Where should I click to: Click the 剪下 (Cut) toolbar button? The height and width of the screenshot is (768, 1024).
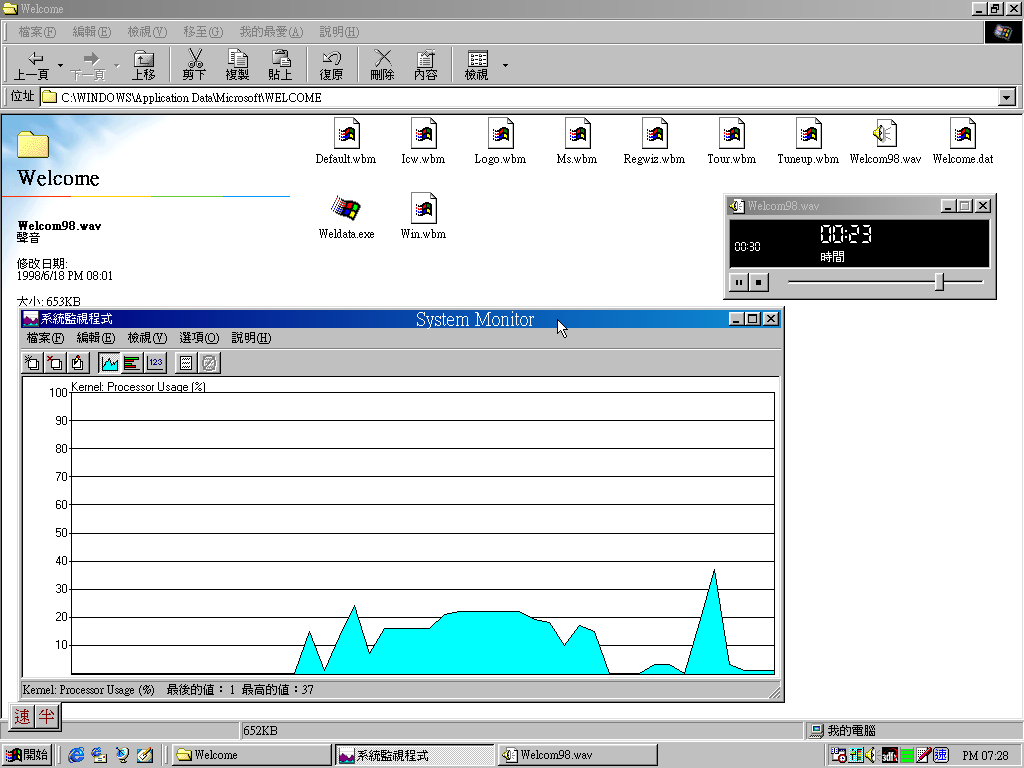click(x=194, y=63)
